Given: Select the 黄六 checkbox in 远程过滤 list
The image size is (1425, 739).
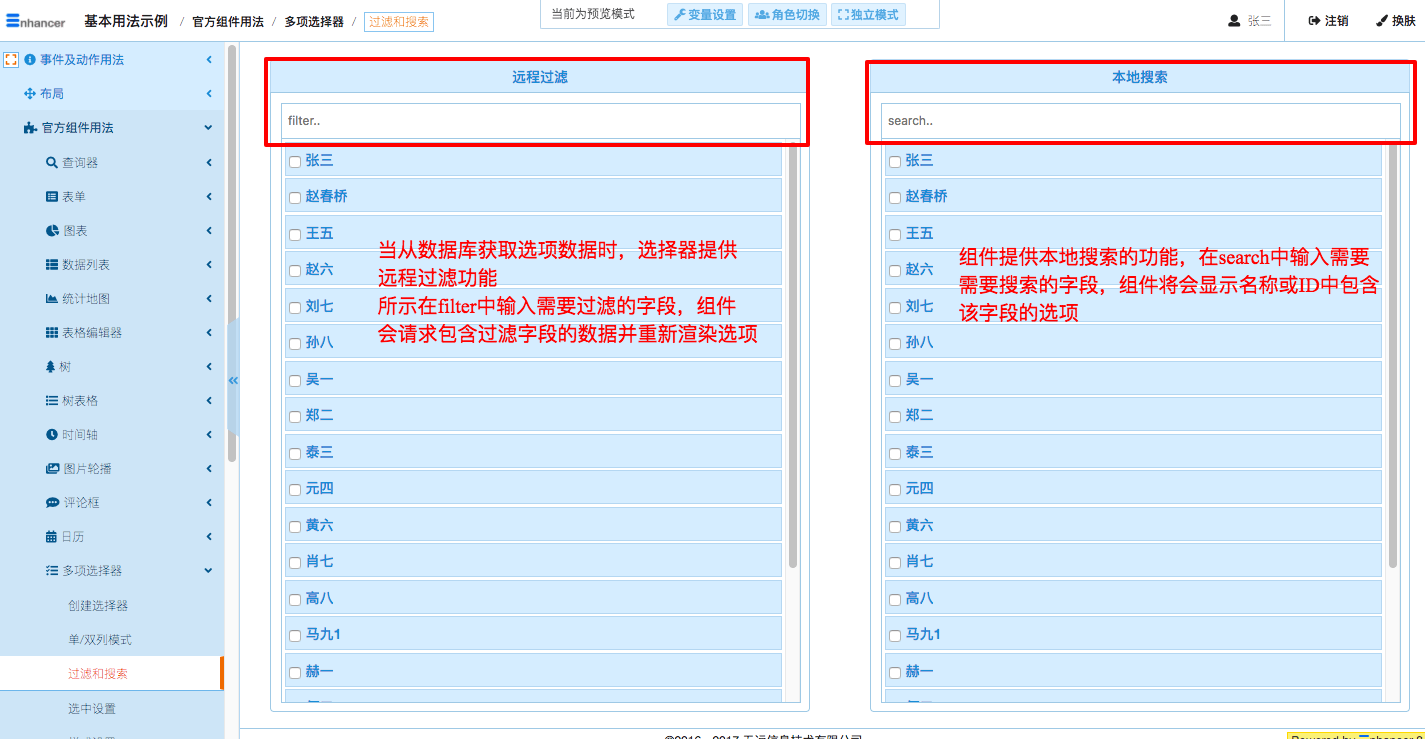Looking at the screenshot, I should pyautogui.click(x=295, y=526).
